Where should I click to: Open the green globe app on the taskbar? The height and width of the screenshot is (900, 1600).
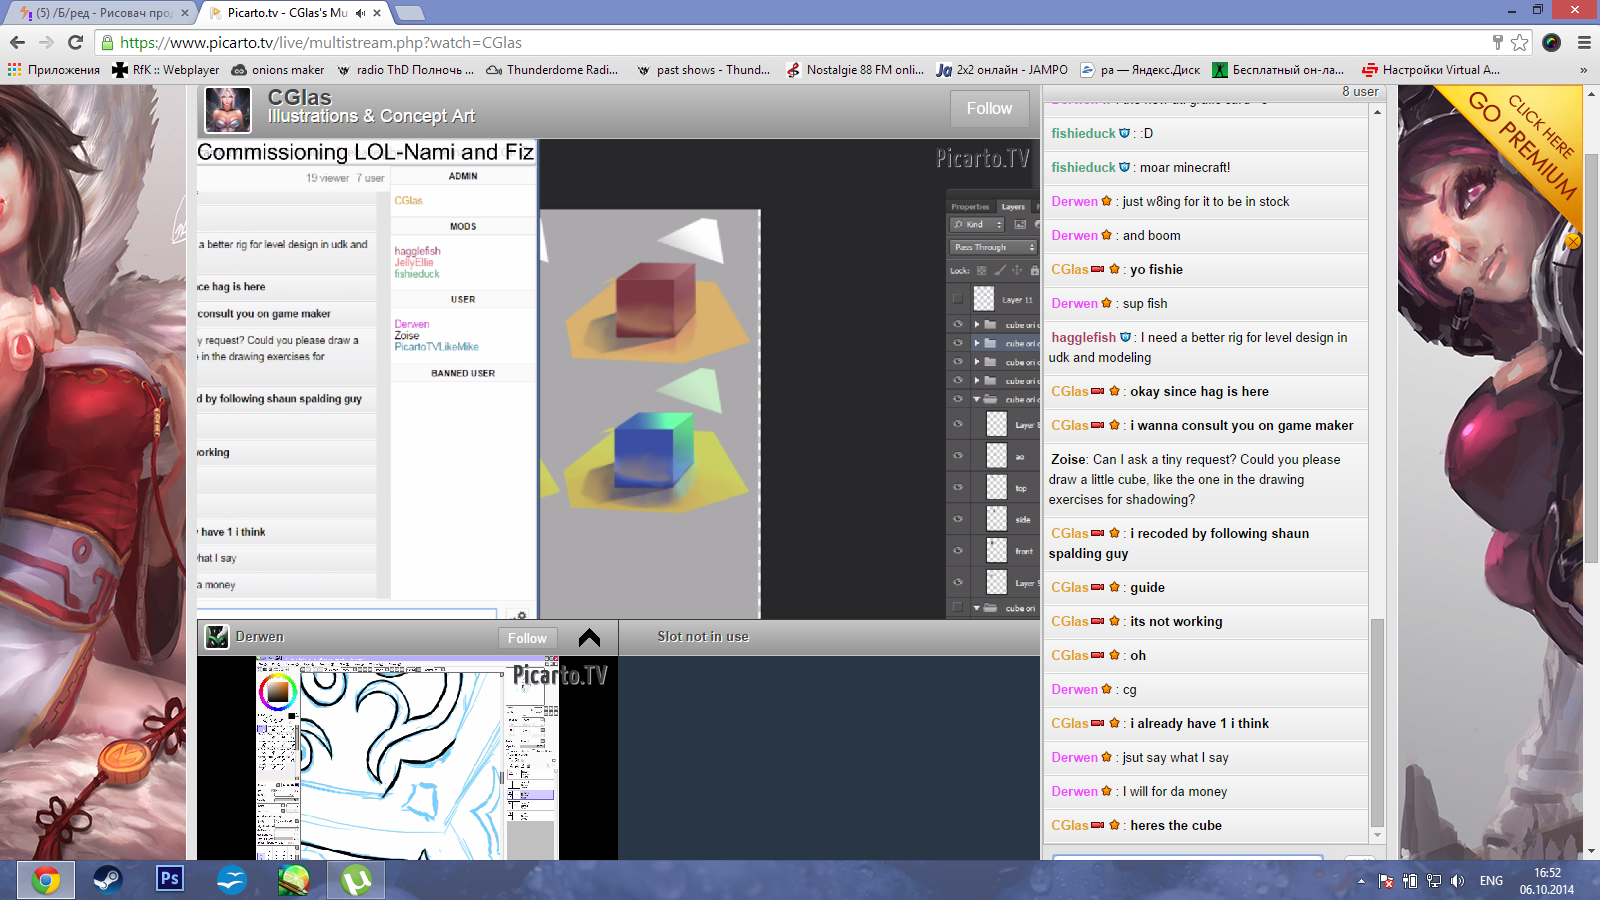[294, 880]
